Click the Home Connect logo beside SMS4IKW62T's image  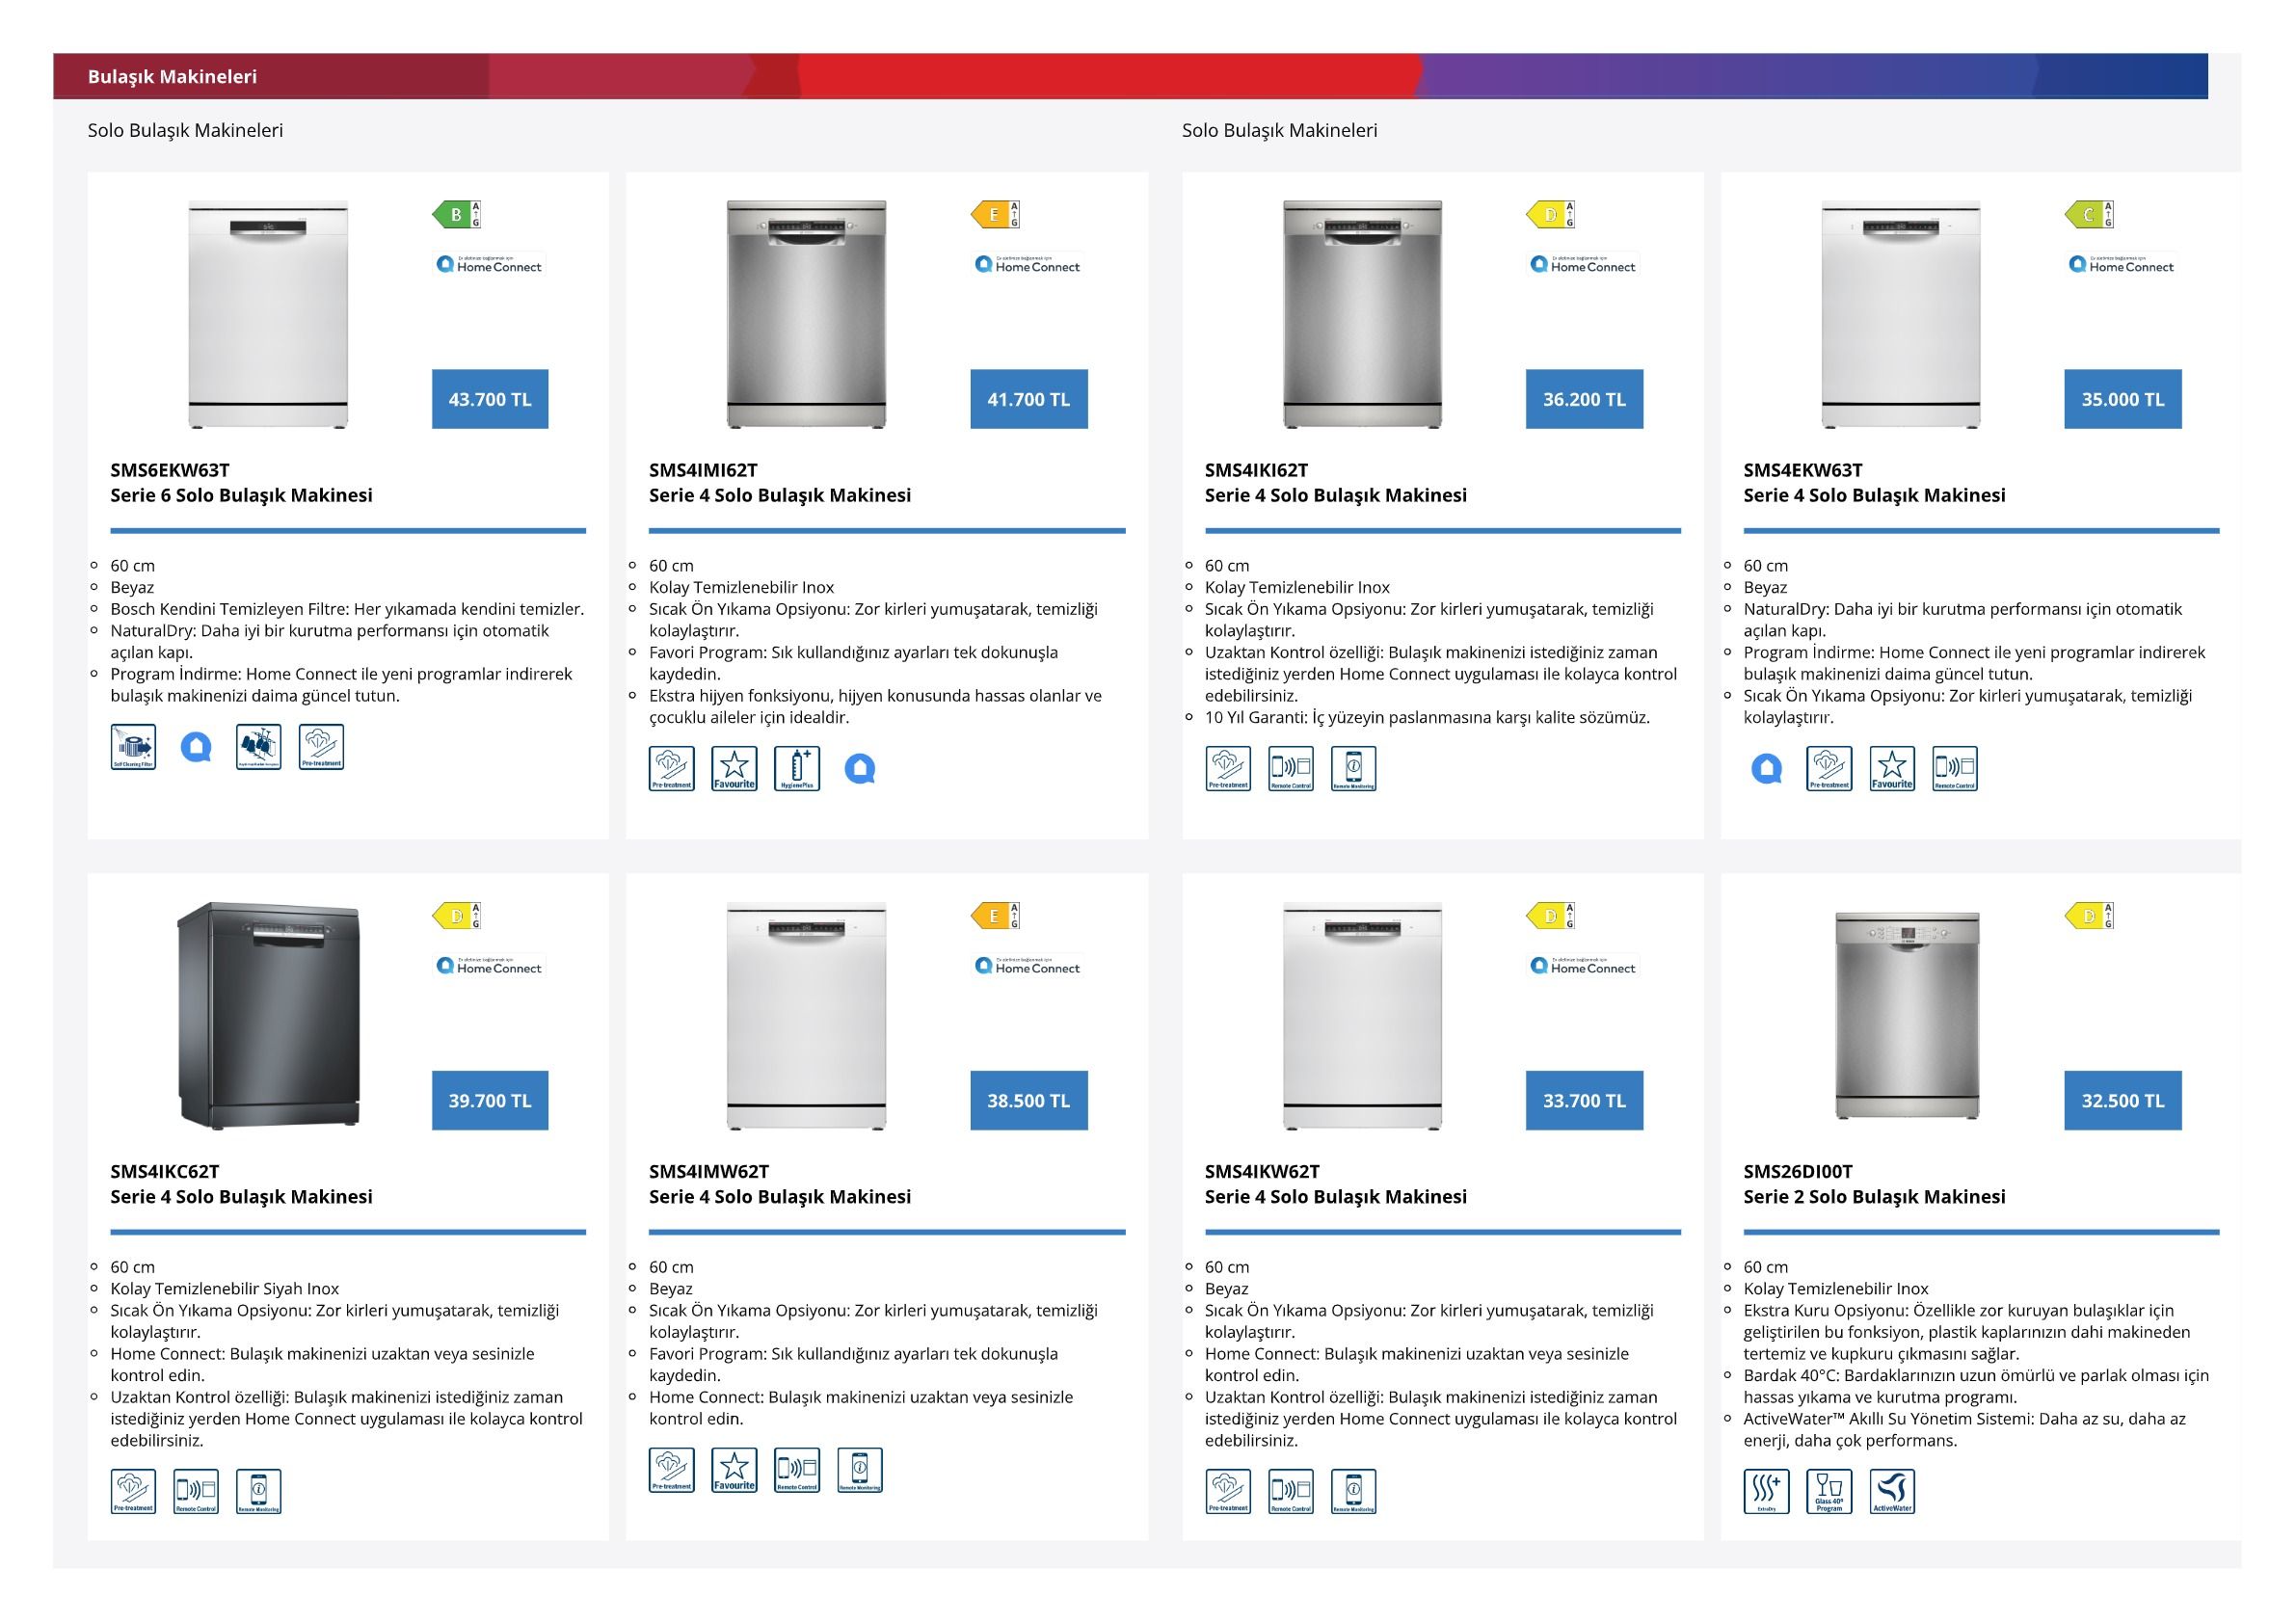click(x=1583, y=965)
